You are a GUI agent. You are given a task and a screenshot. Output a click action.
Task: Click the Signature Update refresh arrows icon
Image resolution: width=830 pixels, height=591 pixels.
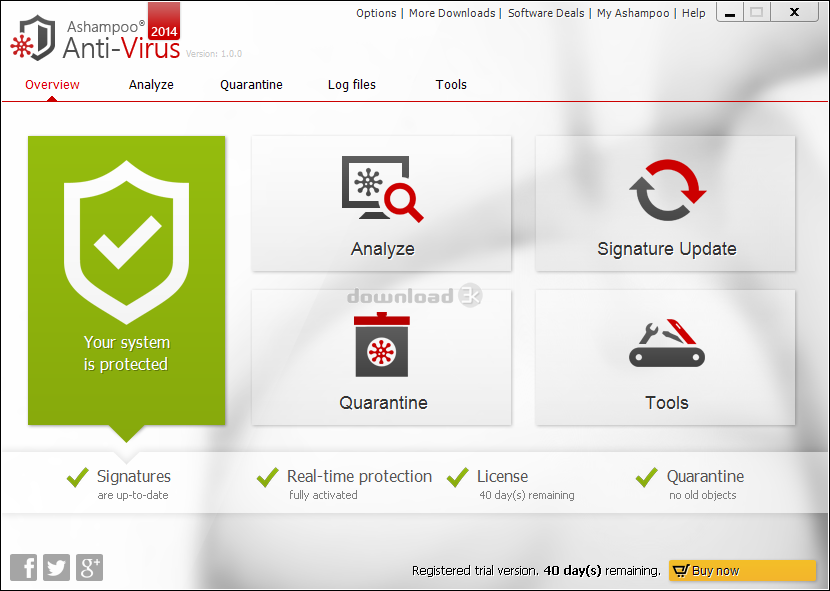click(x=667, y=190)
